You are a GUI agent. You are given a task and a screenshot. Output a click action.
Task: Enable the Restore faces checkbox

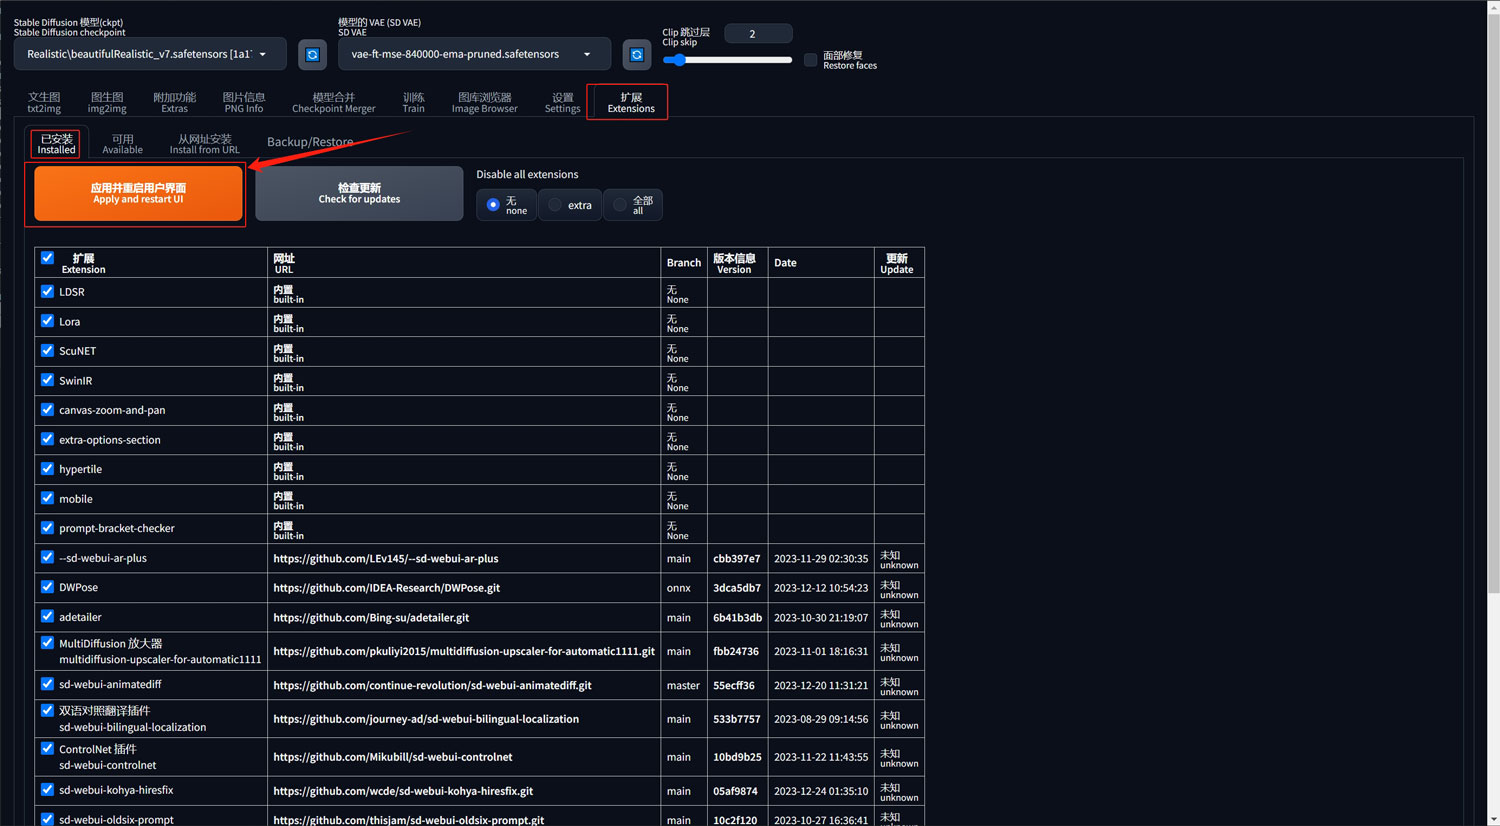811,60
